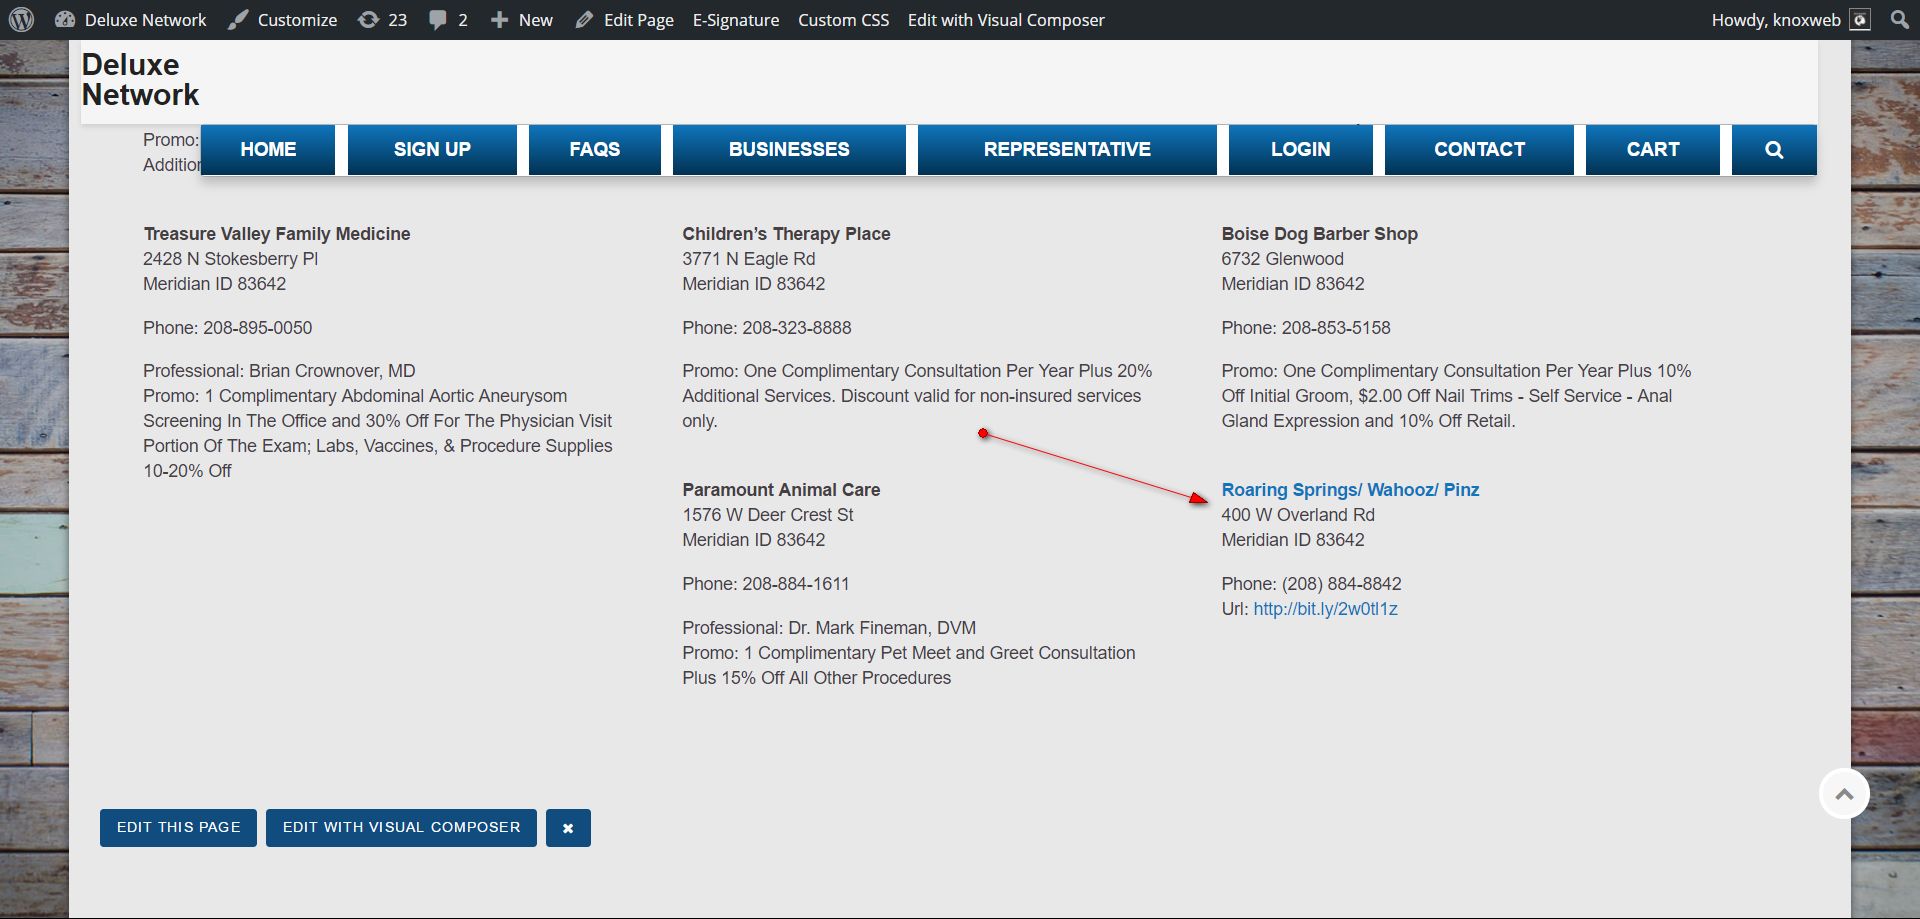
Task: Click the scroll-to-top arrow button
Action: (1845, 794)
